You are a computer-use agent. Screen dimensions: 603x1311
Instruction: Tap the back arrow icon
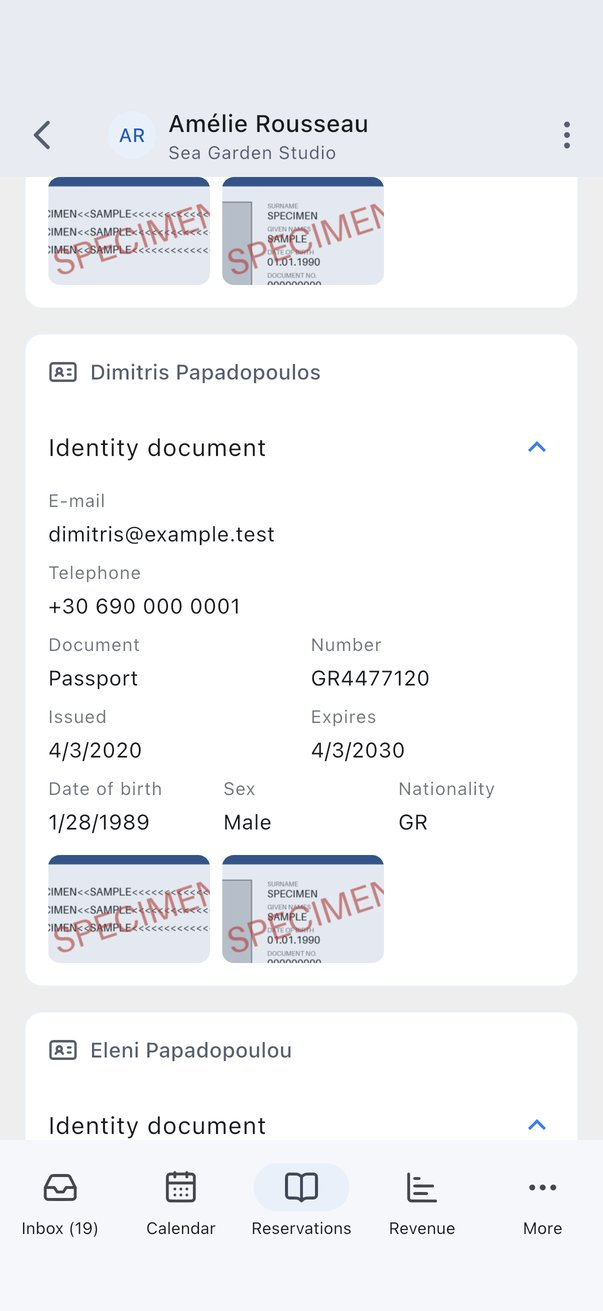coord(42,135)
